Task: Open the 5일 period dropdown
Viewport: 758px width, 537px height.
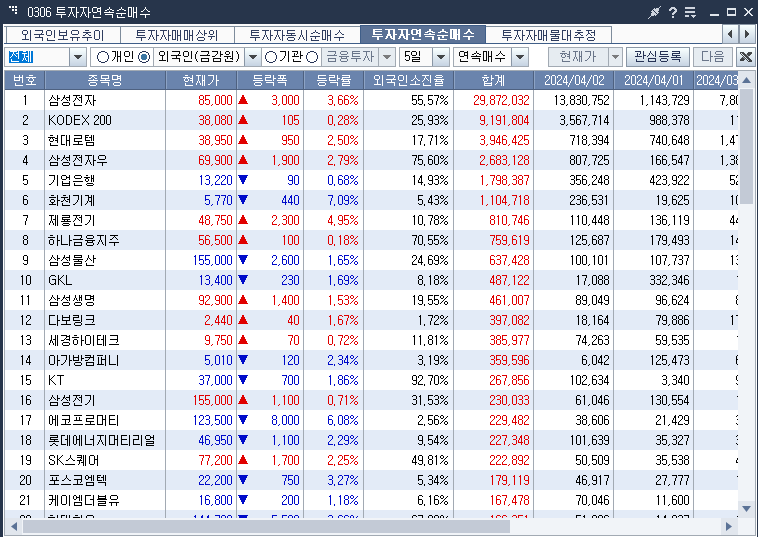Action: pyautogui.click(x=440, y=58)
